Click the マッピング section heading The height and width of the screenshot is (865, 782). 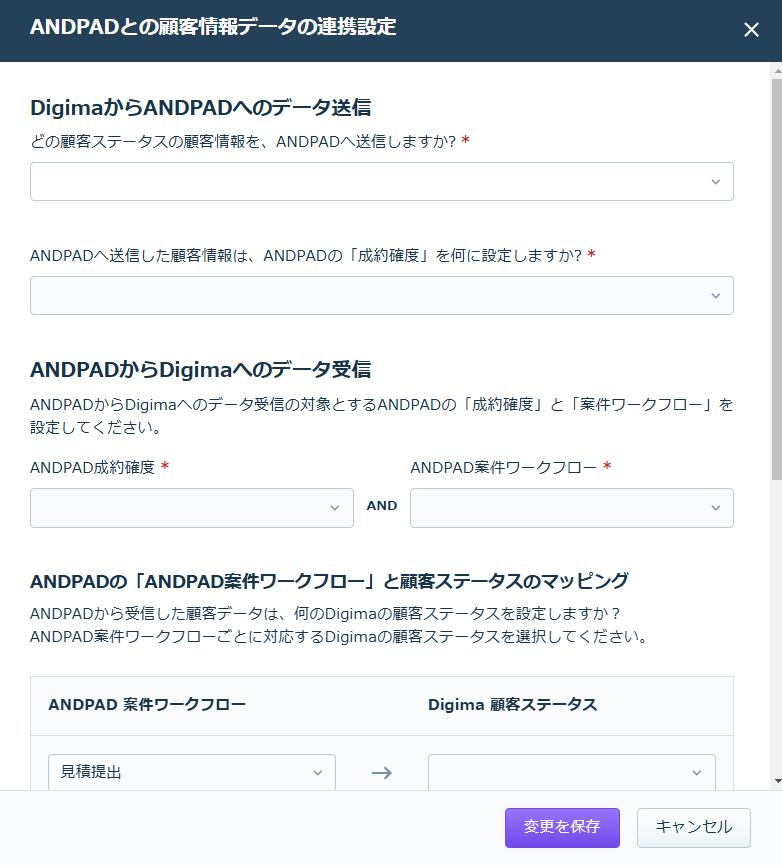point(329,581)
